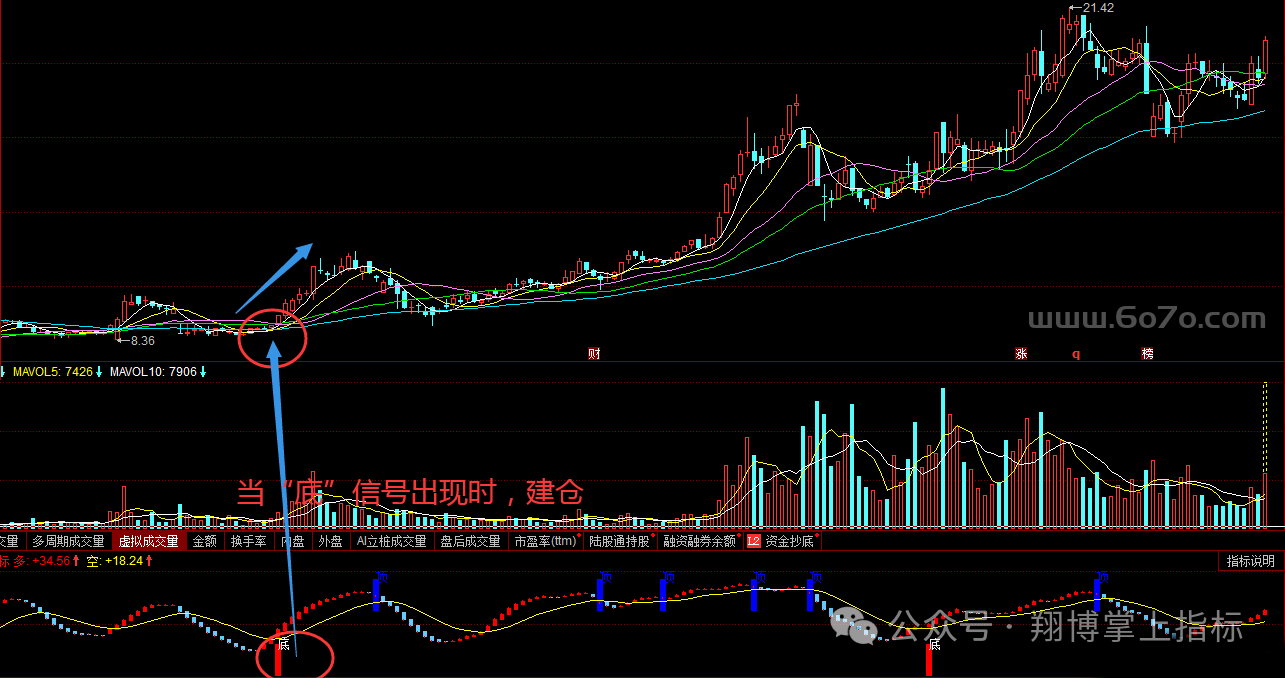Click the L2 badge on 资金抄底

[x=754, y=541]
